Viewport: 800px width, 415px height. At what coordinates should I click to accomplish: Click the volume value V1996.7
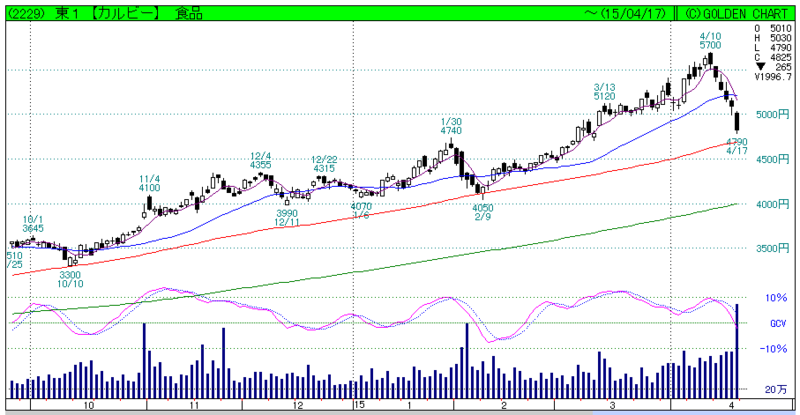point(773,77)
